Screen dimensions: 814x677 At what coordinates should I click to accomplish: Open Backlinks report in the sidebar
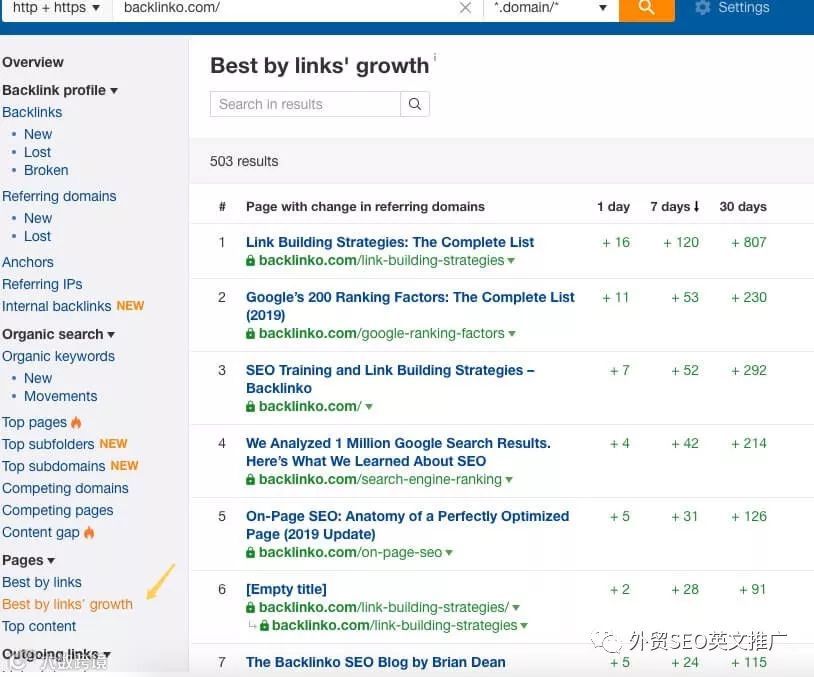[x=32, y=112]
